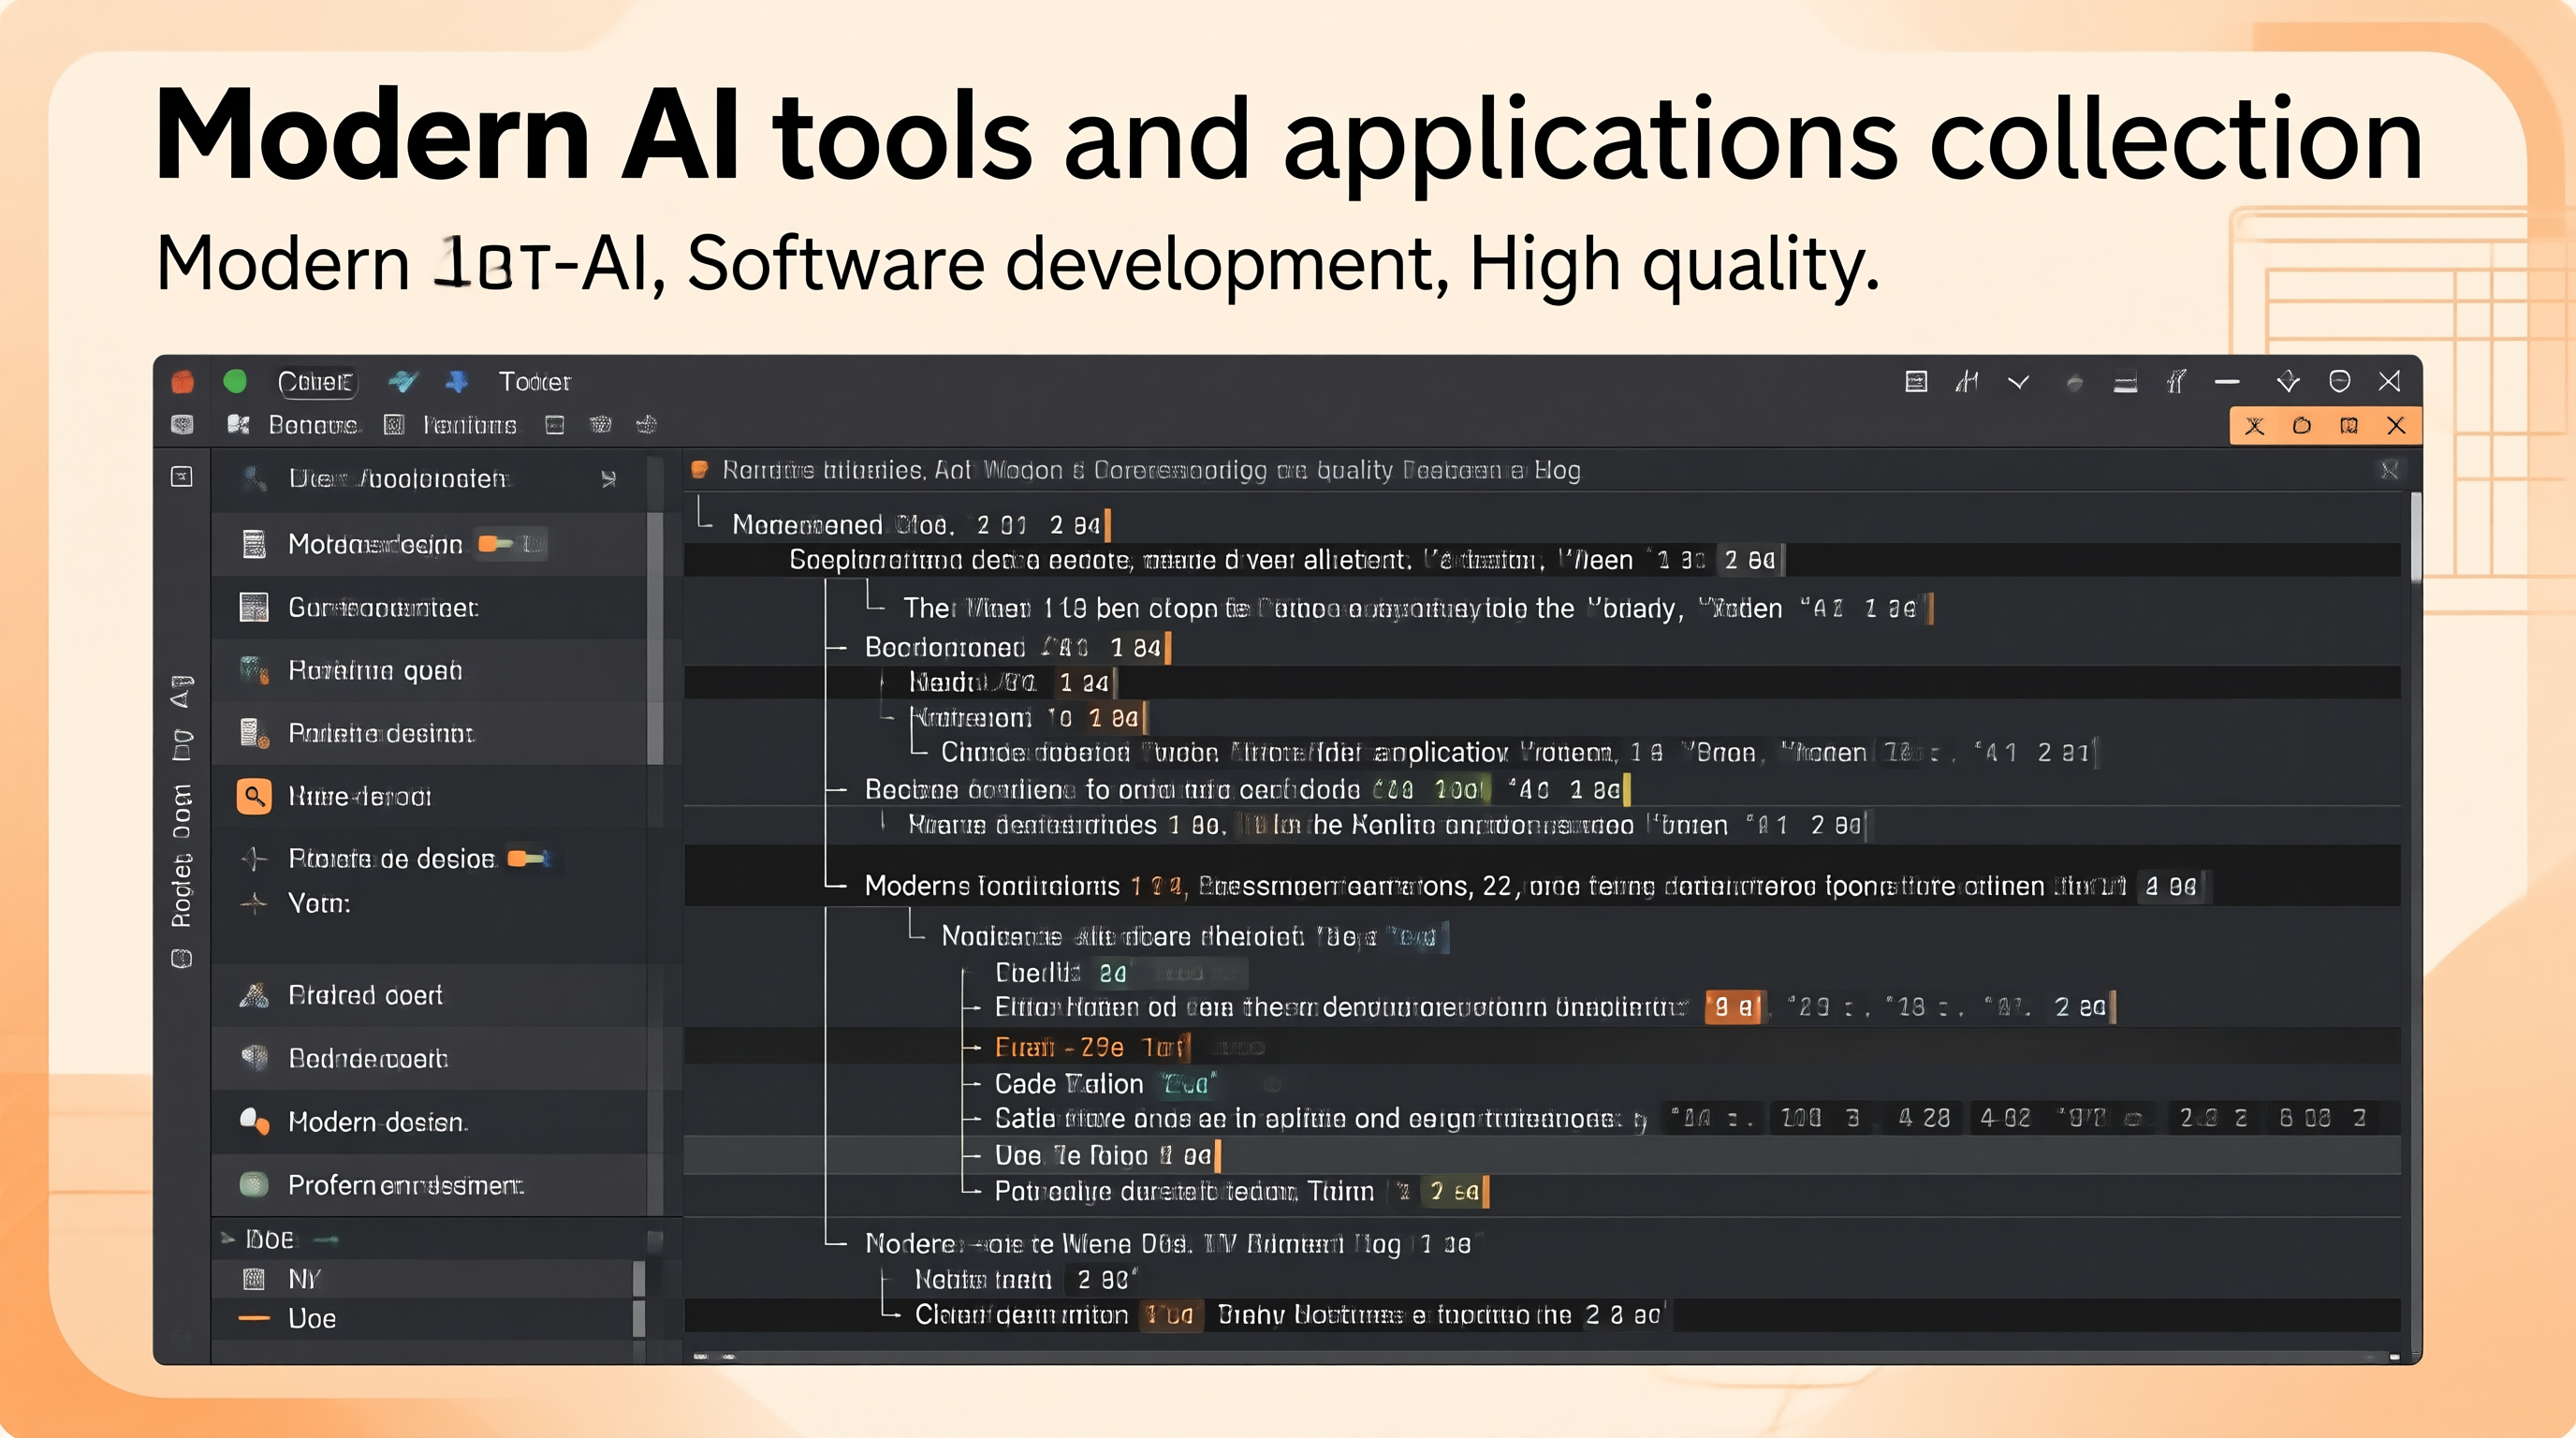Open the Todter tab in title bar
Viewport: 2576px width, 1438px height.
pyautogui.click(x=534, y=381)
